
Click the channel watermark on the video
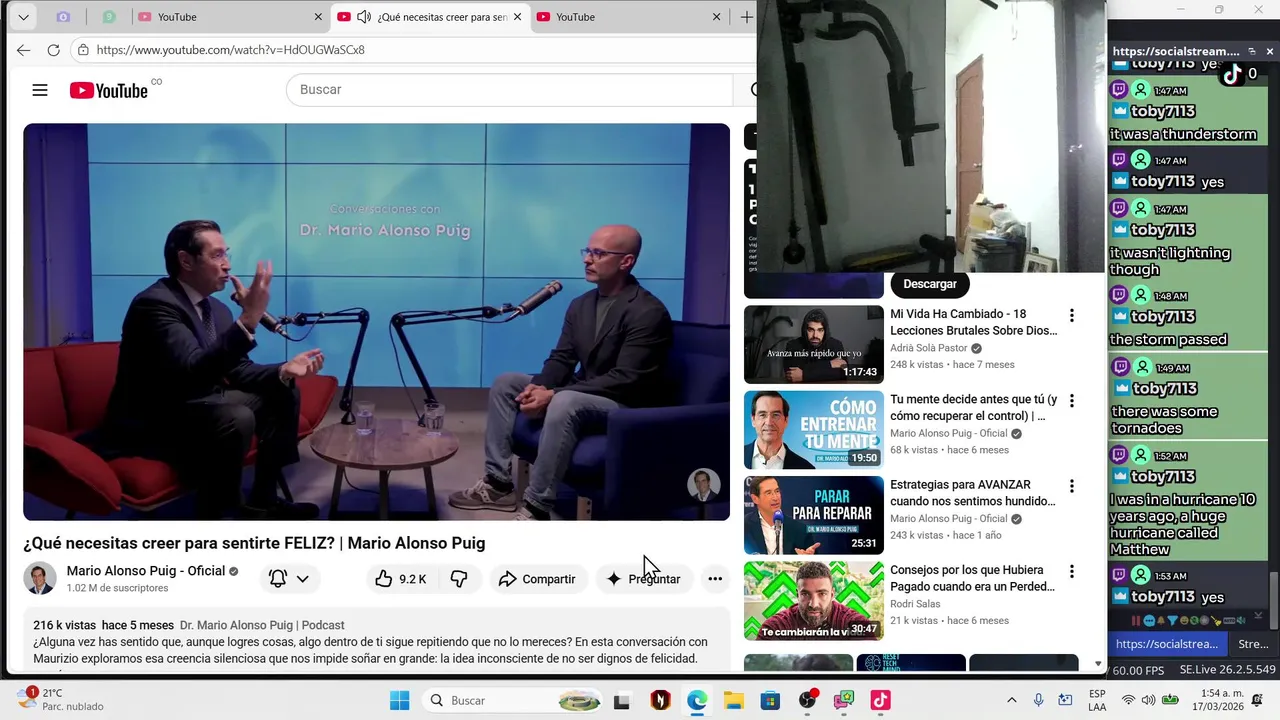coord(704,485)
